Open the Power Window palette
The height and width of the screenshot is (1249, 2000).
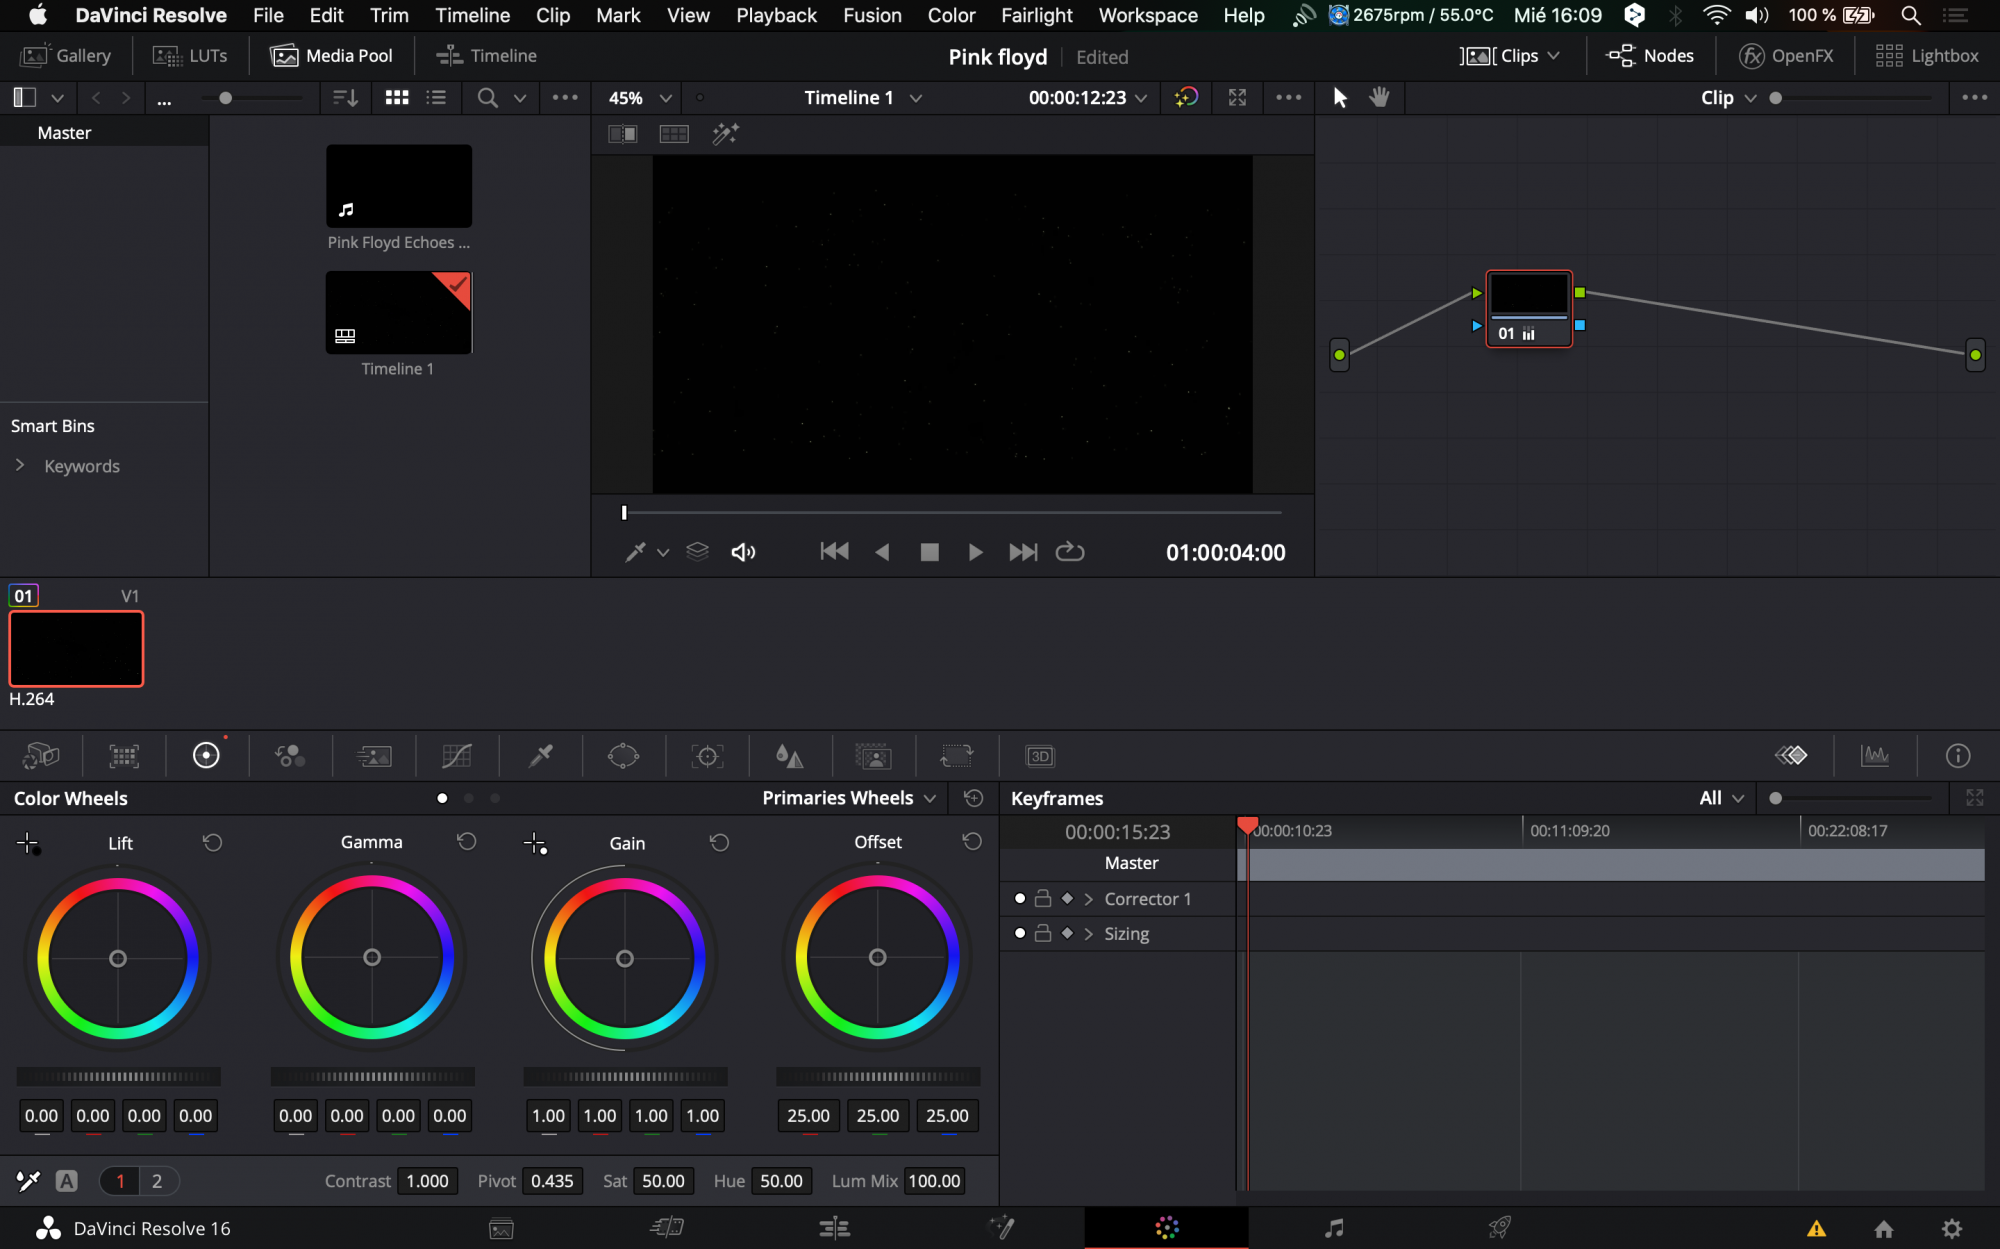(x=623, y=756)
